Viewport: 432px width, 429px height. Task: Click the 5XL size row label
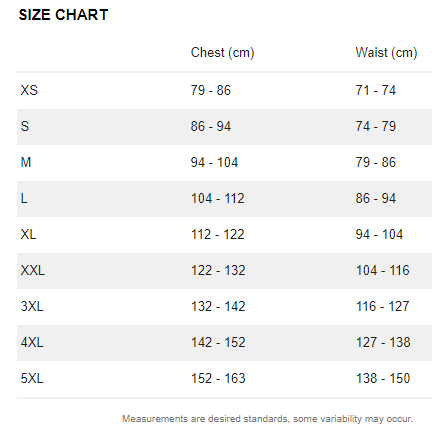pos(32,378)
